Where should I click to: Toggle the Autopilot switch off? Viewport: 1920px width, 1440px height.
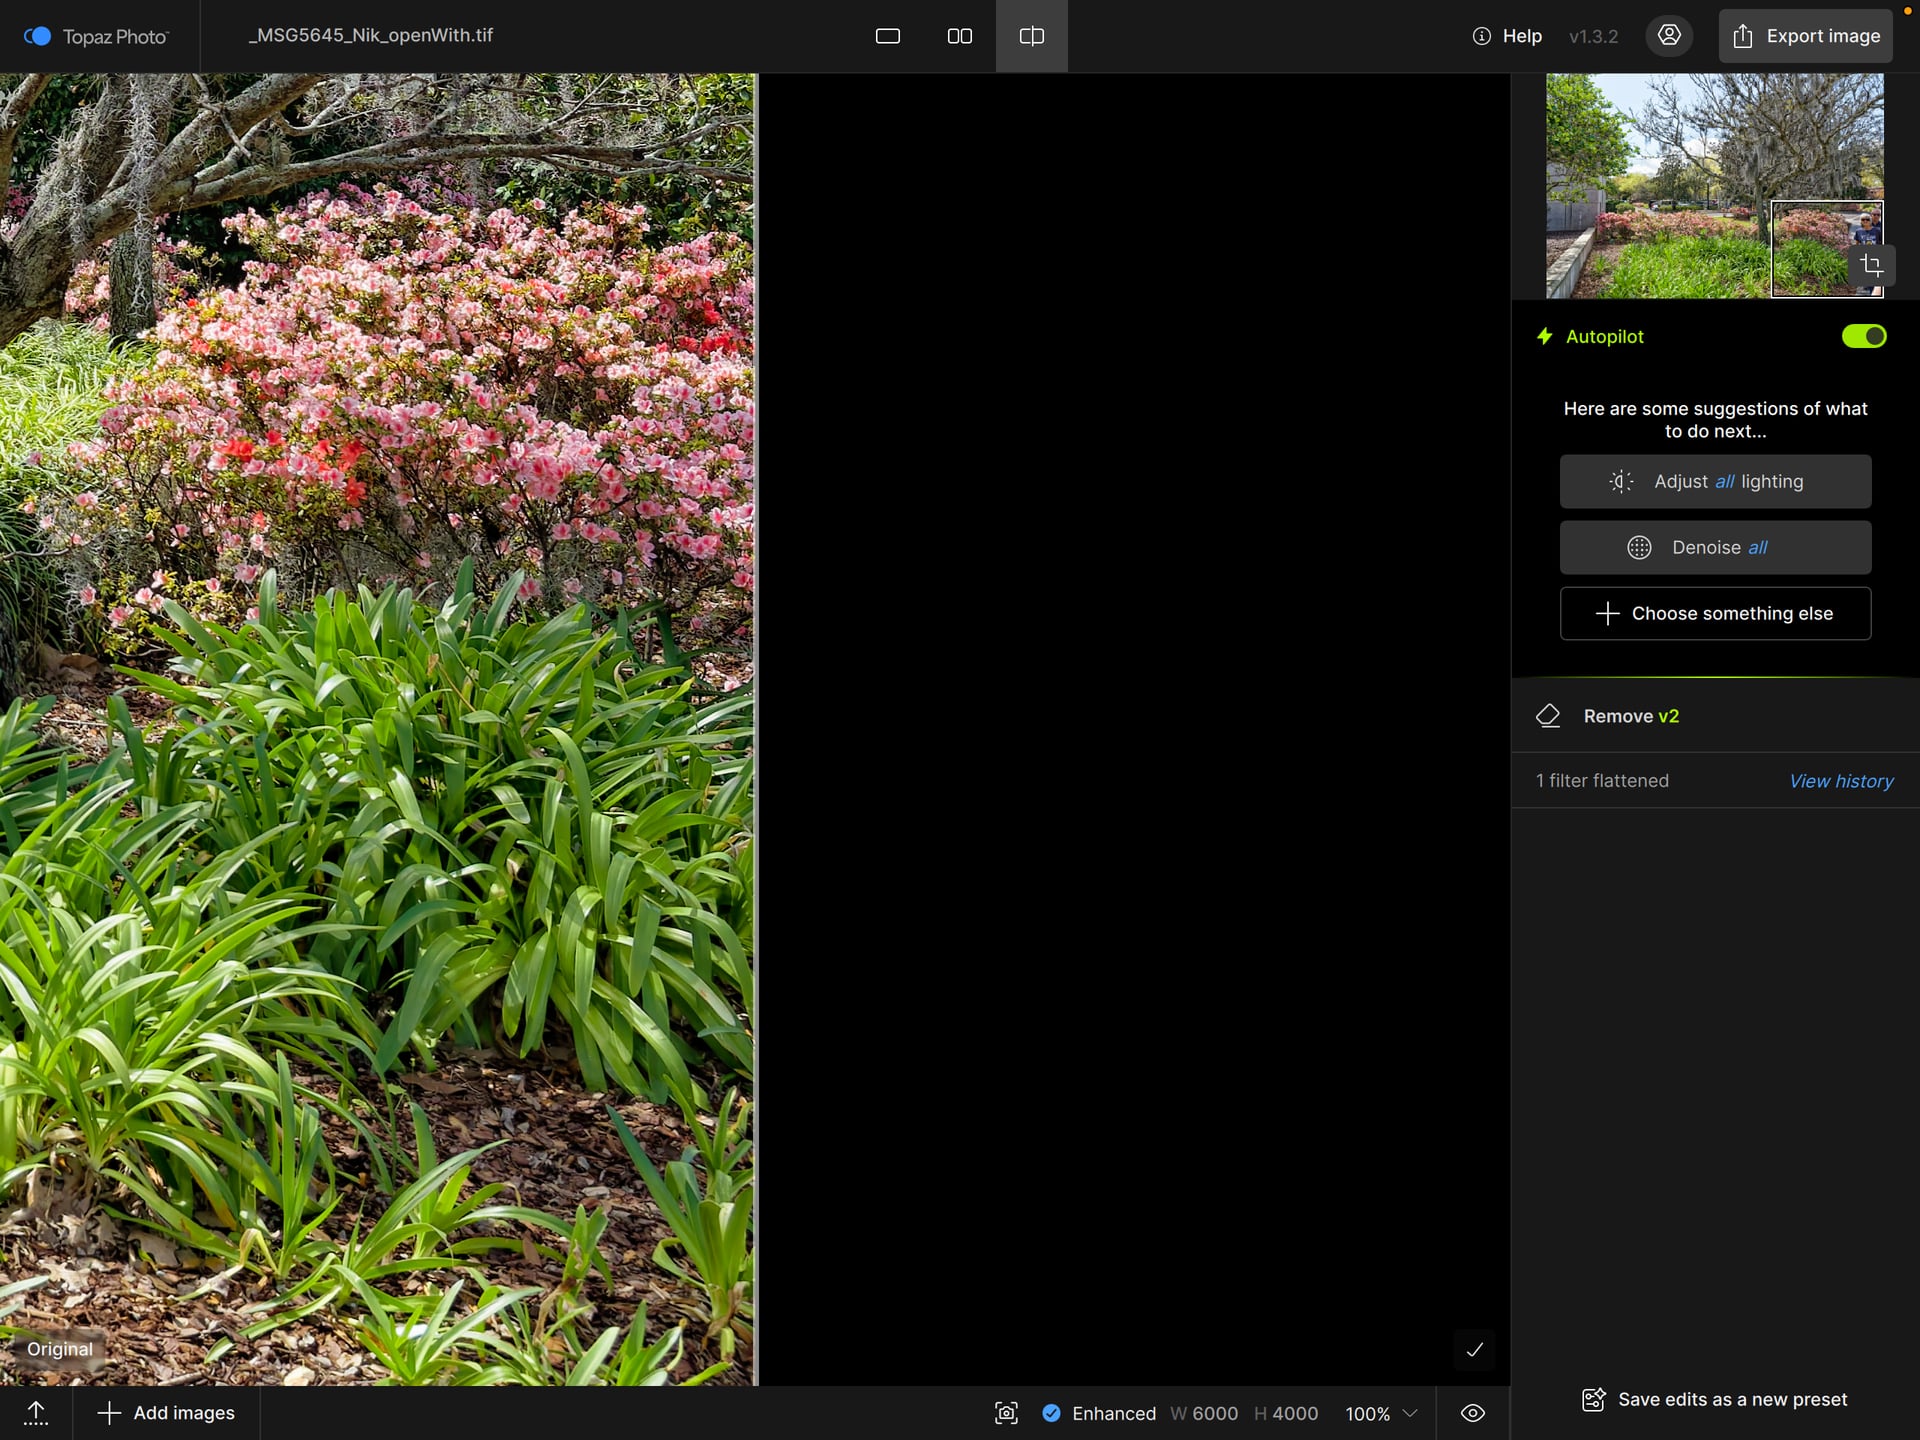tap(1863, 336)
